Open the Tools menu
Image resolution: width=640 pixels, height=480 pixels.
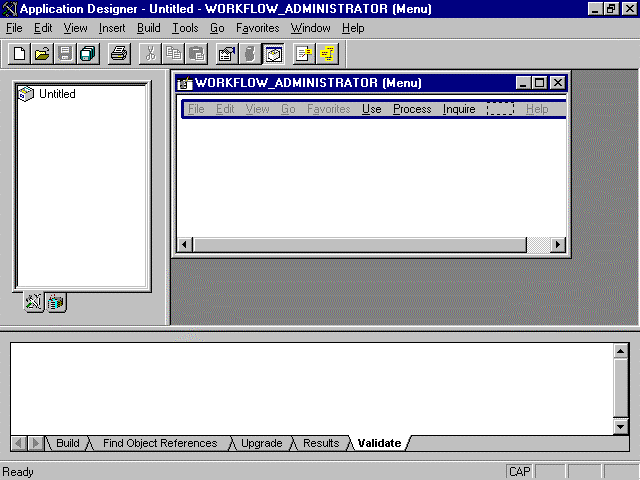(185, 28)
